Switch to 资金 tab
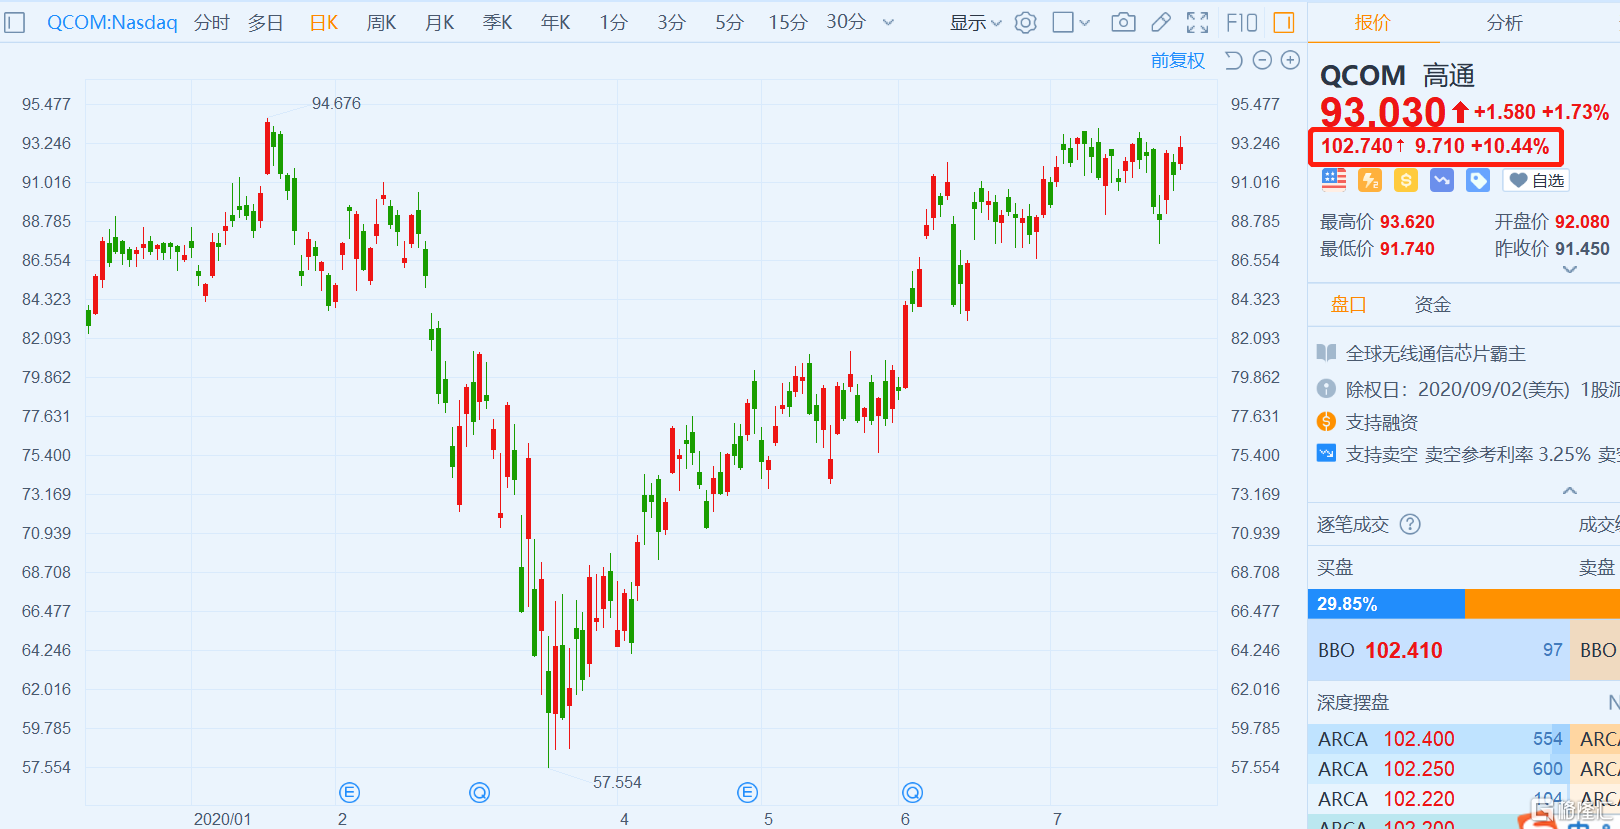The image size is (1620, 829). pos(1433,304)
